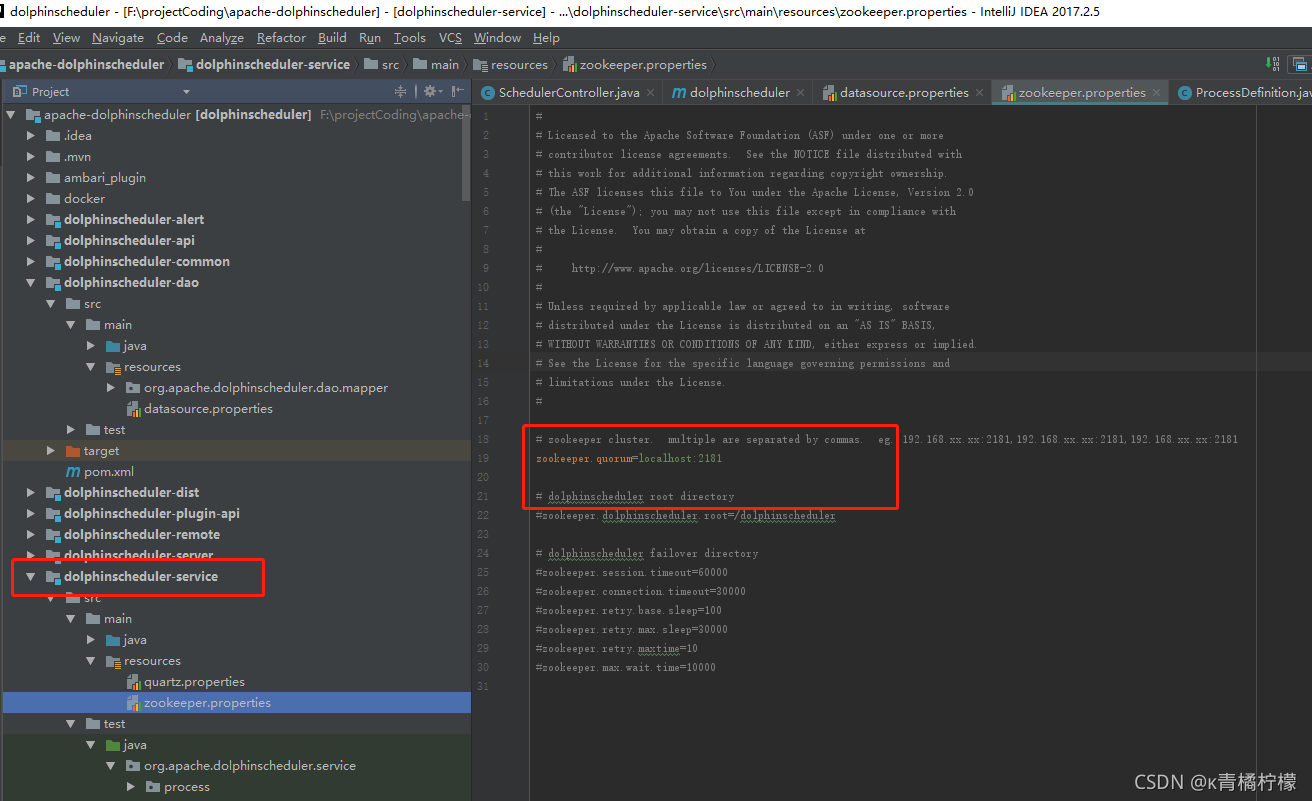Image resolution: width=1312 pixels, height=801 pixels.
Task: Collapse dolphinscheduler-dao module
Action: pos(31,282)
